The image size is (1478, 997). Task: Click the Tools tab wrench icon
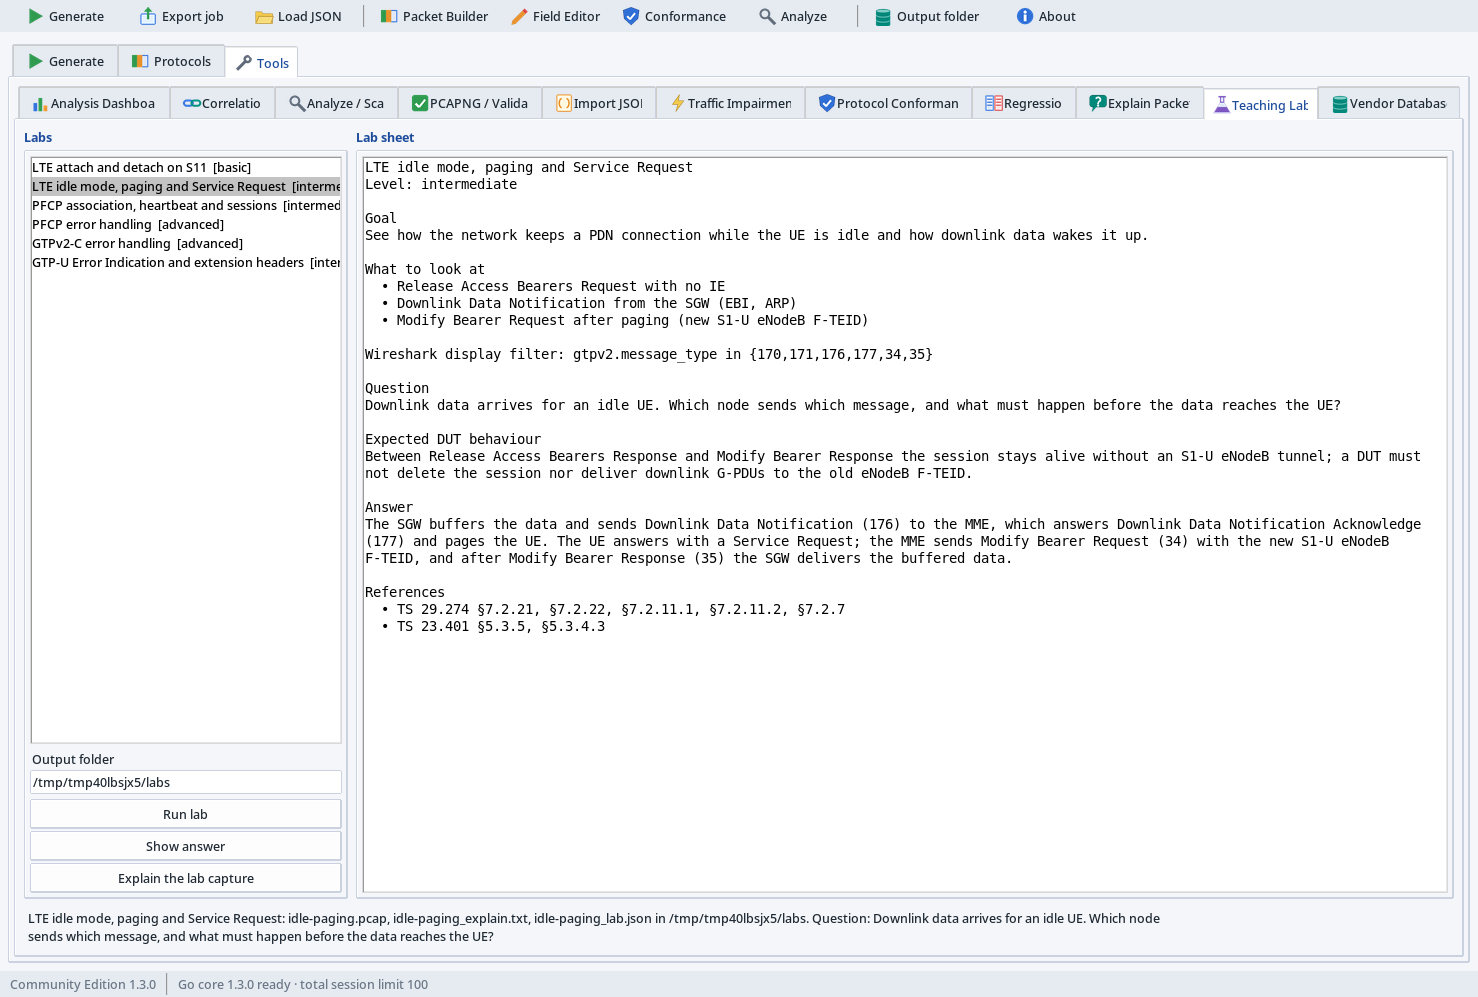244,63
